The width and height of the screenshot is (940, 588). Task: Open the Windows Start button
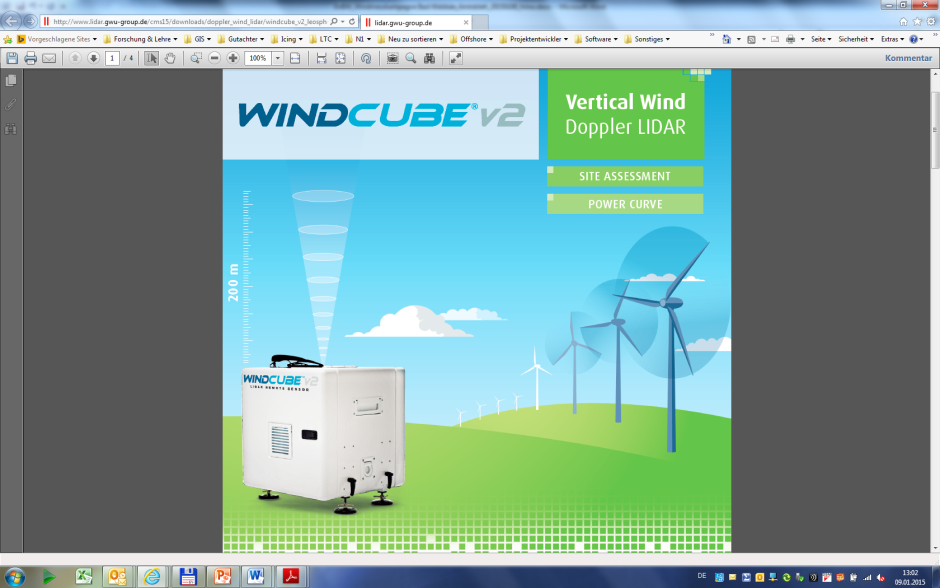pos(14,577)
